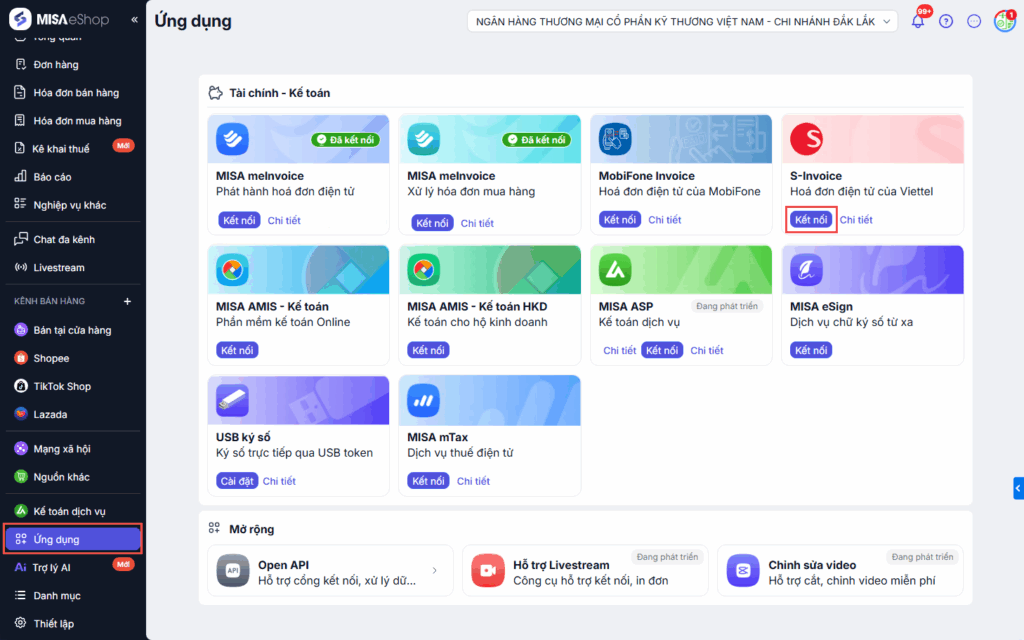This screenshot has width=1024, height=640.
Task: Click the MISA eSign feather icon
Action: (807, 270)
